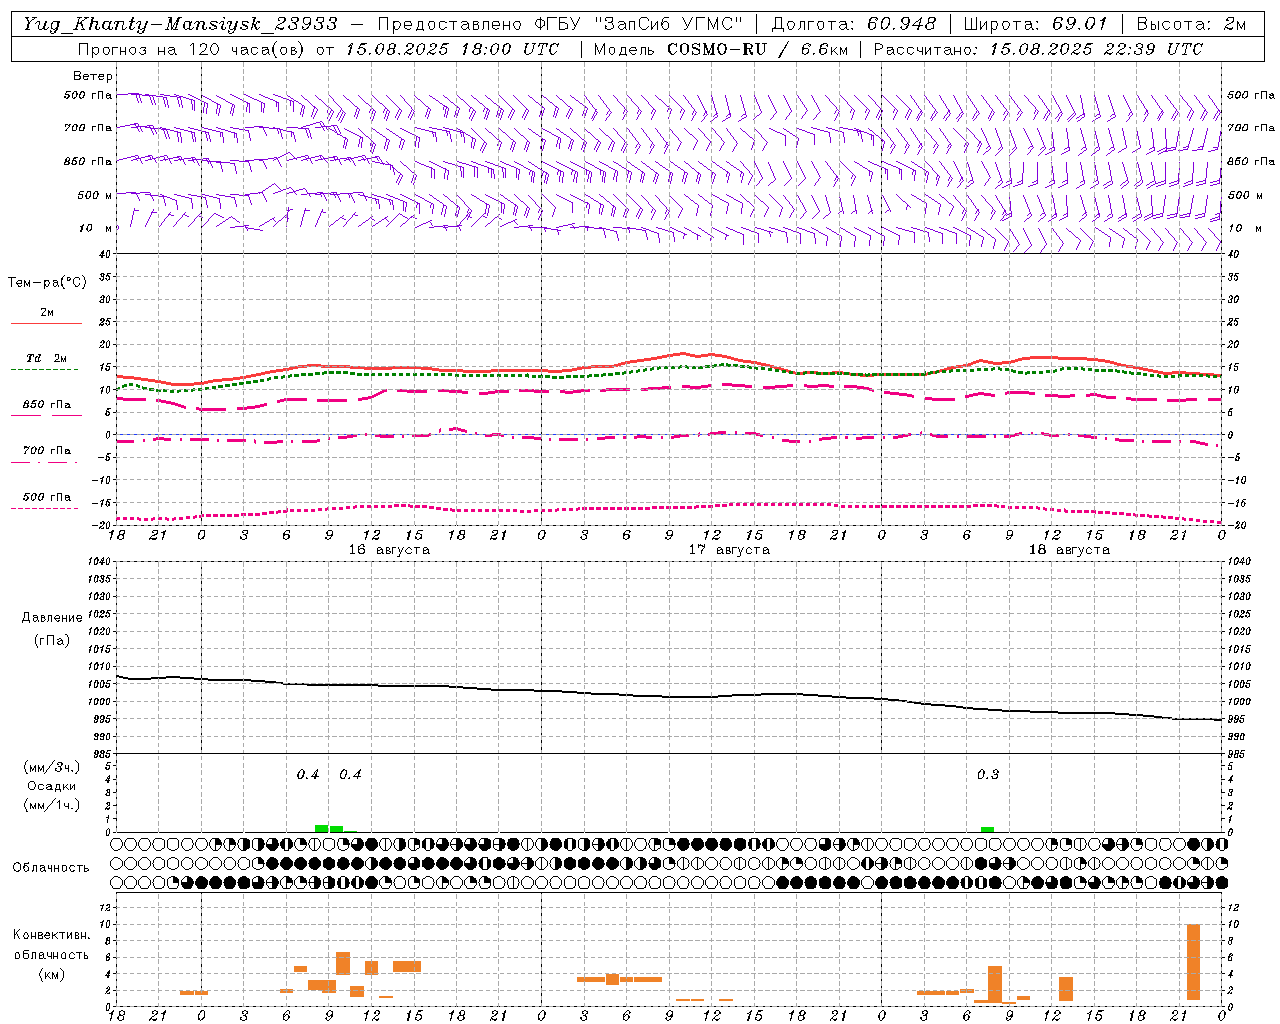This screenshot has width=1280, height=1024.
Task: Click the green precipitation bar below '0.3'
Action: click(x=987, y=829)
